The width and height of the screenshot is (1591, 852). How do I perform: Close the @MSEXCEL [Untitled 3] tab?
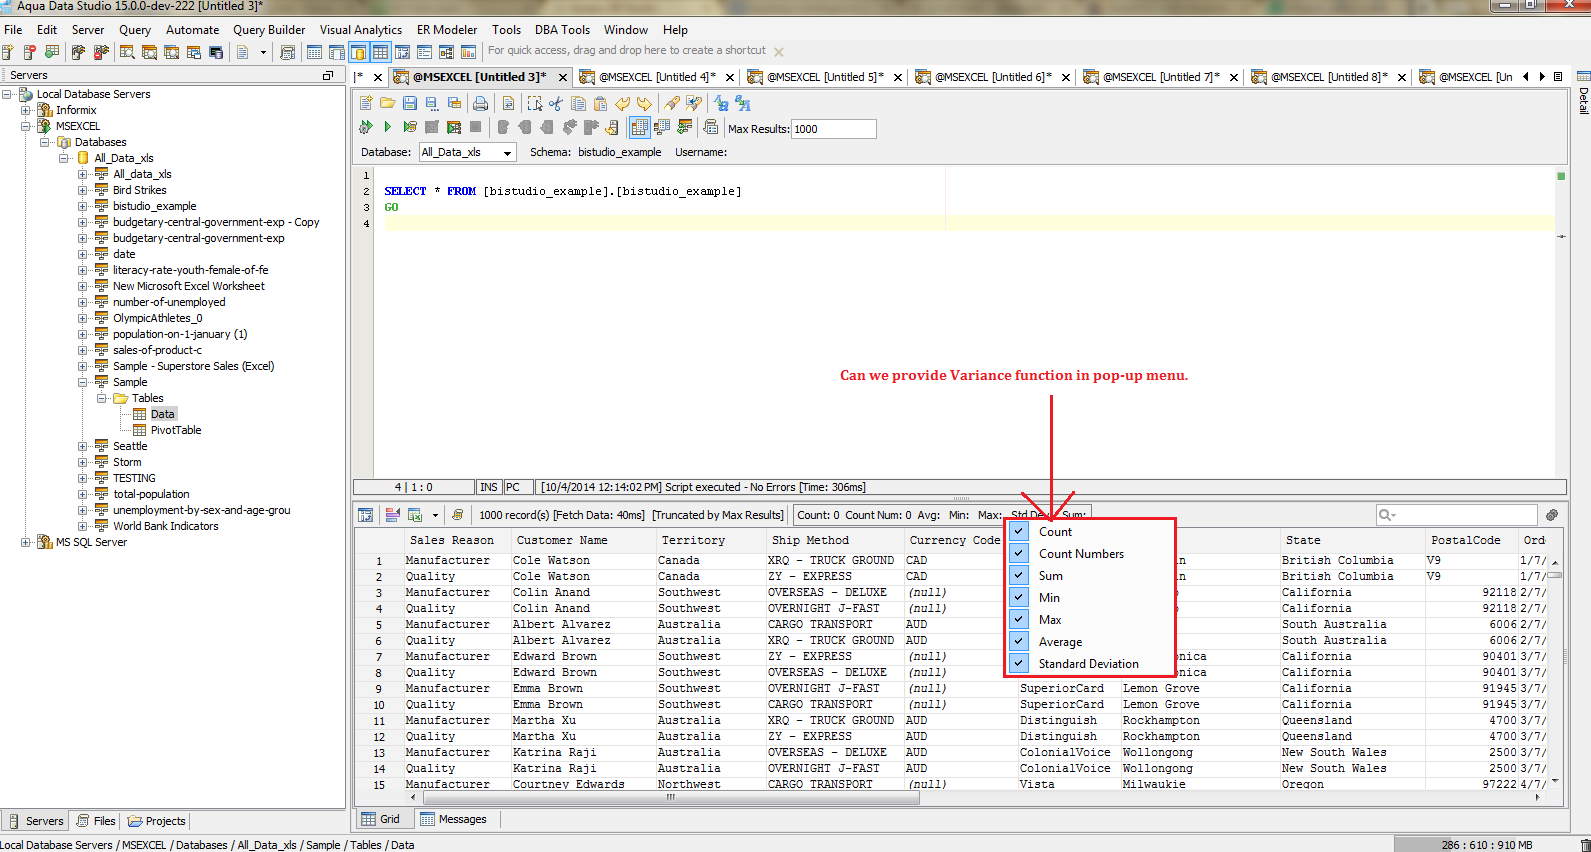(563, 77)
